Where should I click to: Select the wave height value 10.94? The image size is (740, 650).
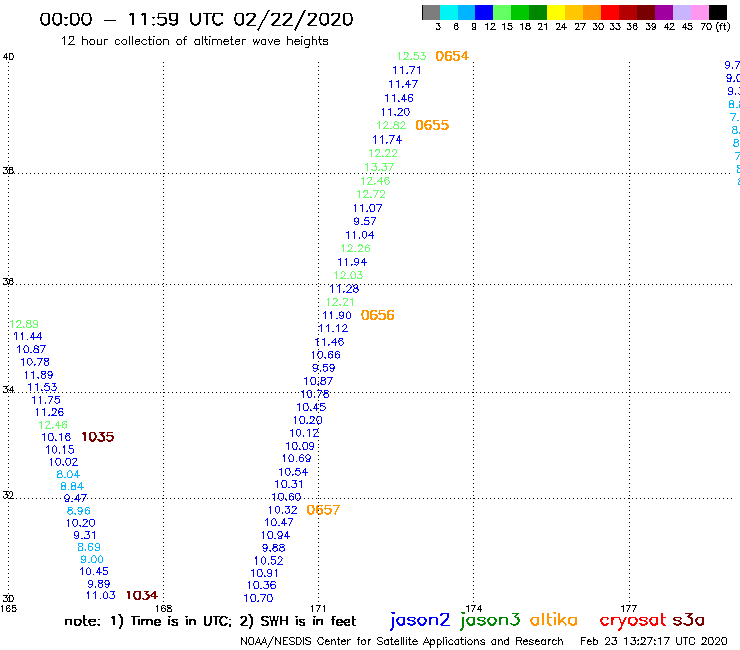pyautogui.click(x=275, y=535)
